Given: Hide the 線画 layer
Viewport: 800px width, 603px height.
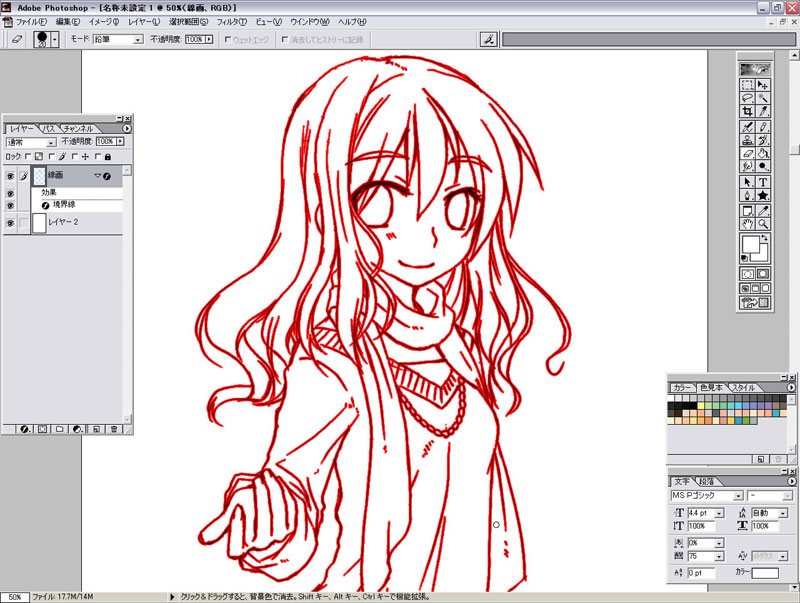Looking at the screenshot, I should (x=10, y=176).
